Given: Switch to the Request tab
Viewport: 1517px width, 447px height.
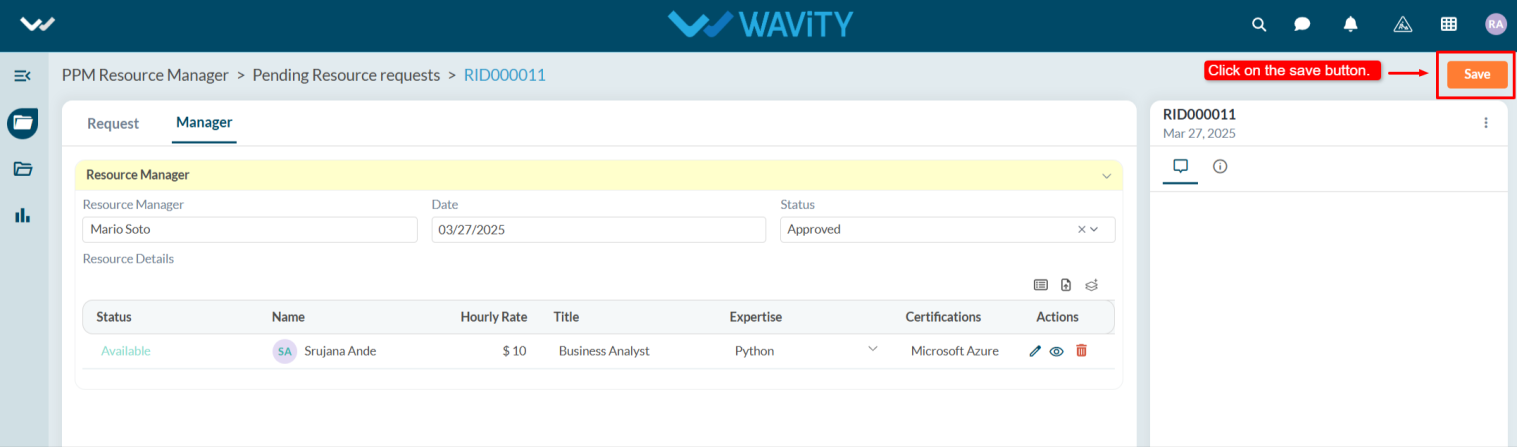Looking at the screenshot, I should 113,124.
